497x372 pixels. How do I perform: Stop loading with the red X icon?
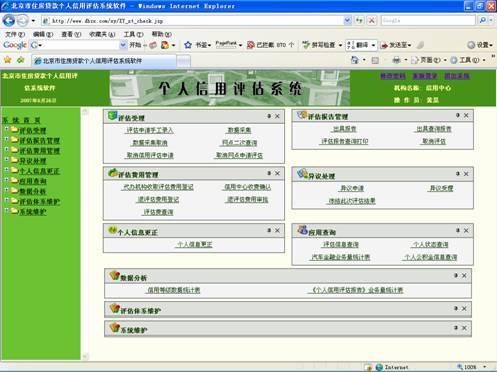[372, 21]
